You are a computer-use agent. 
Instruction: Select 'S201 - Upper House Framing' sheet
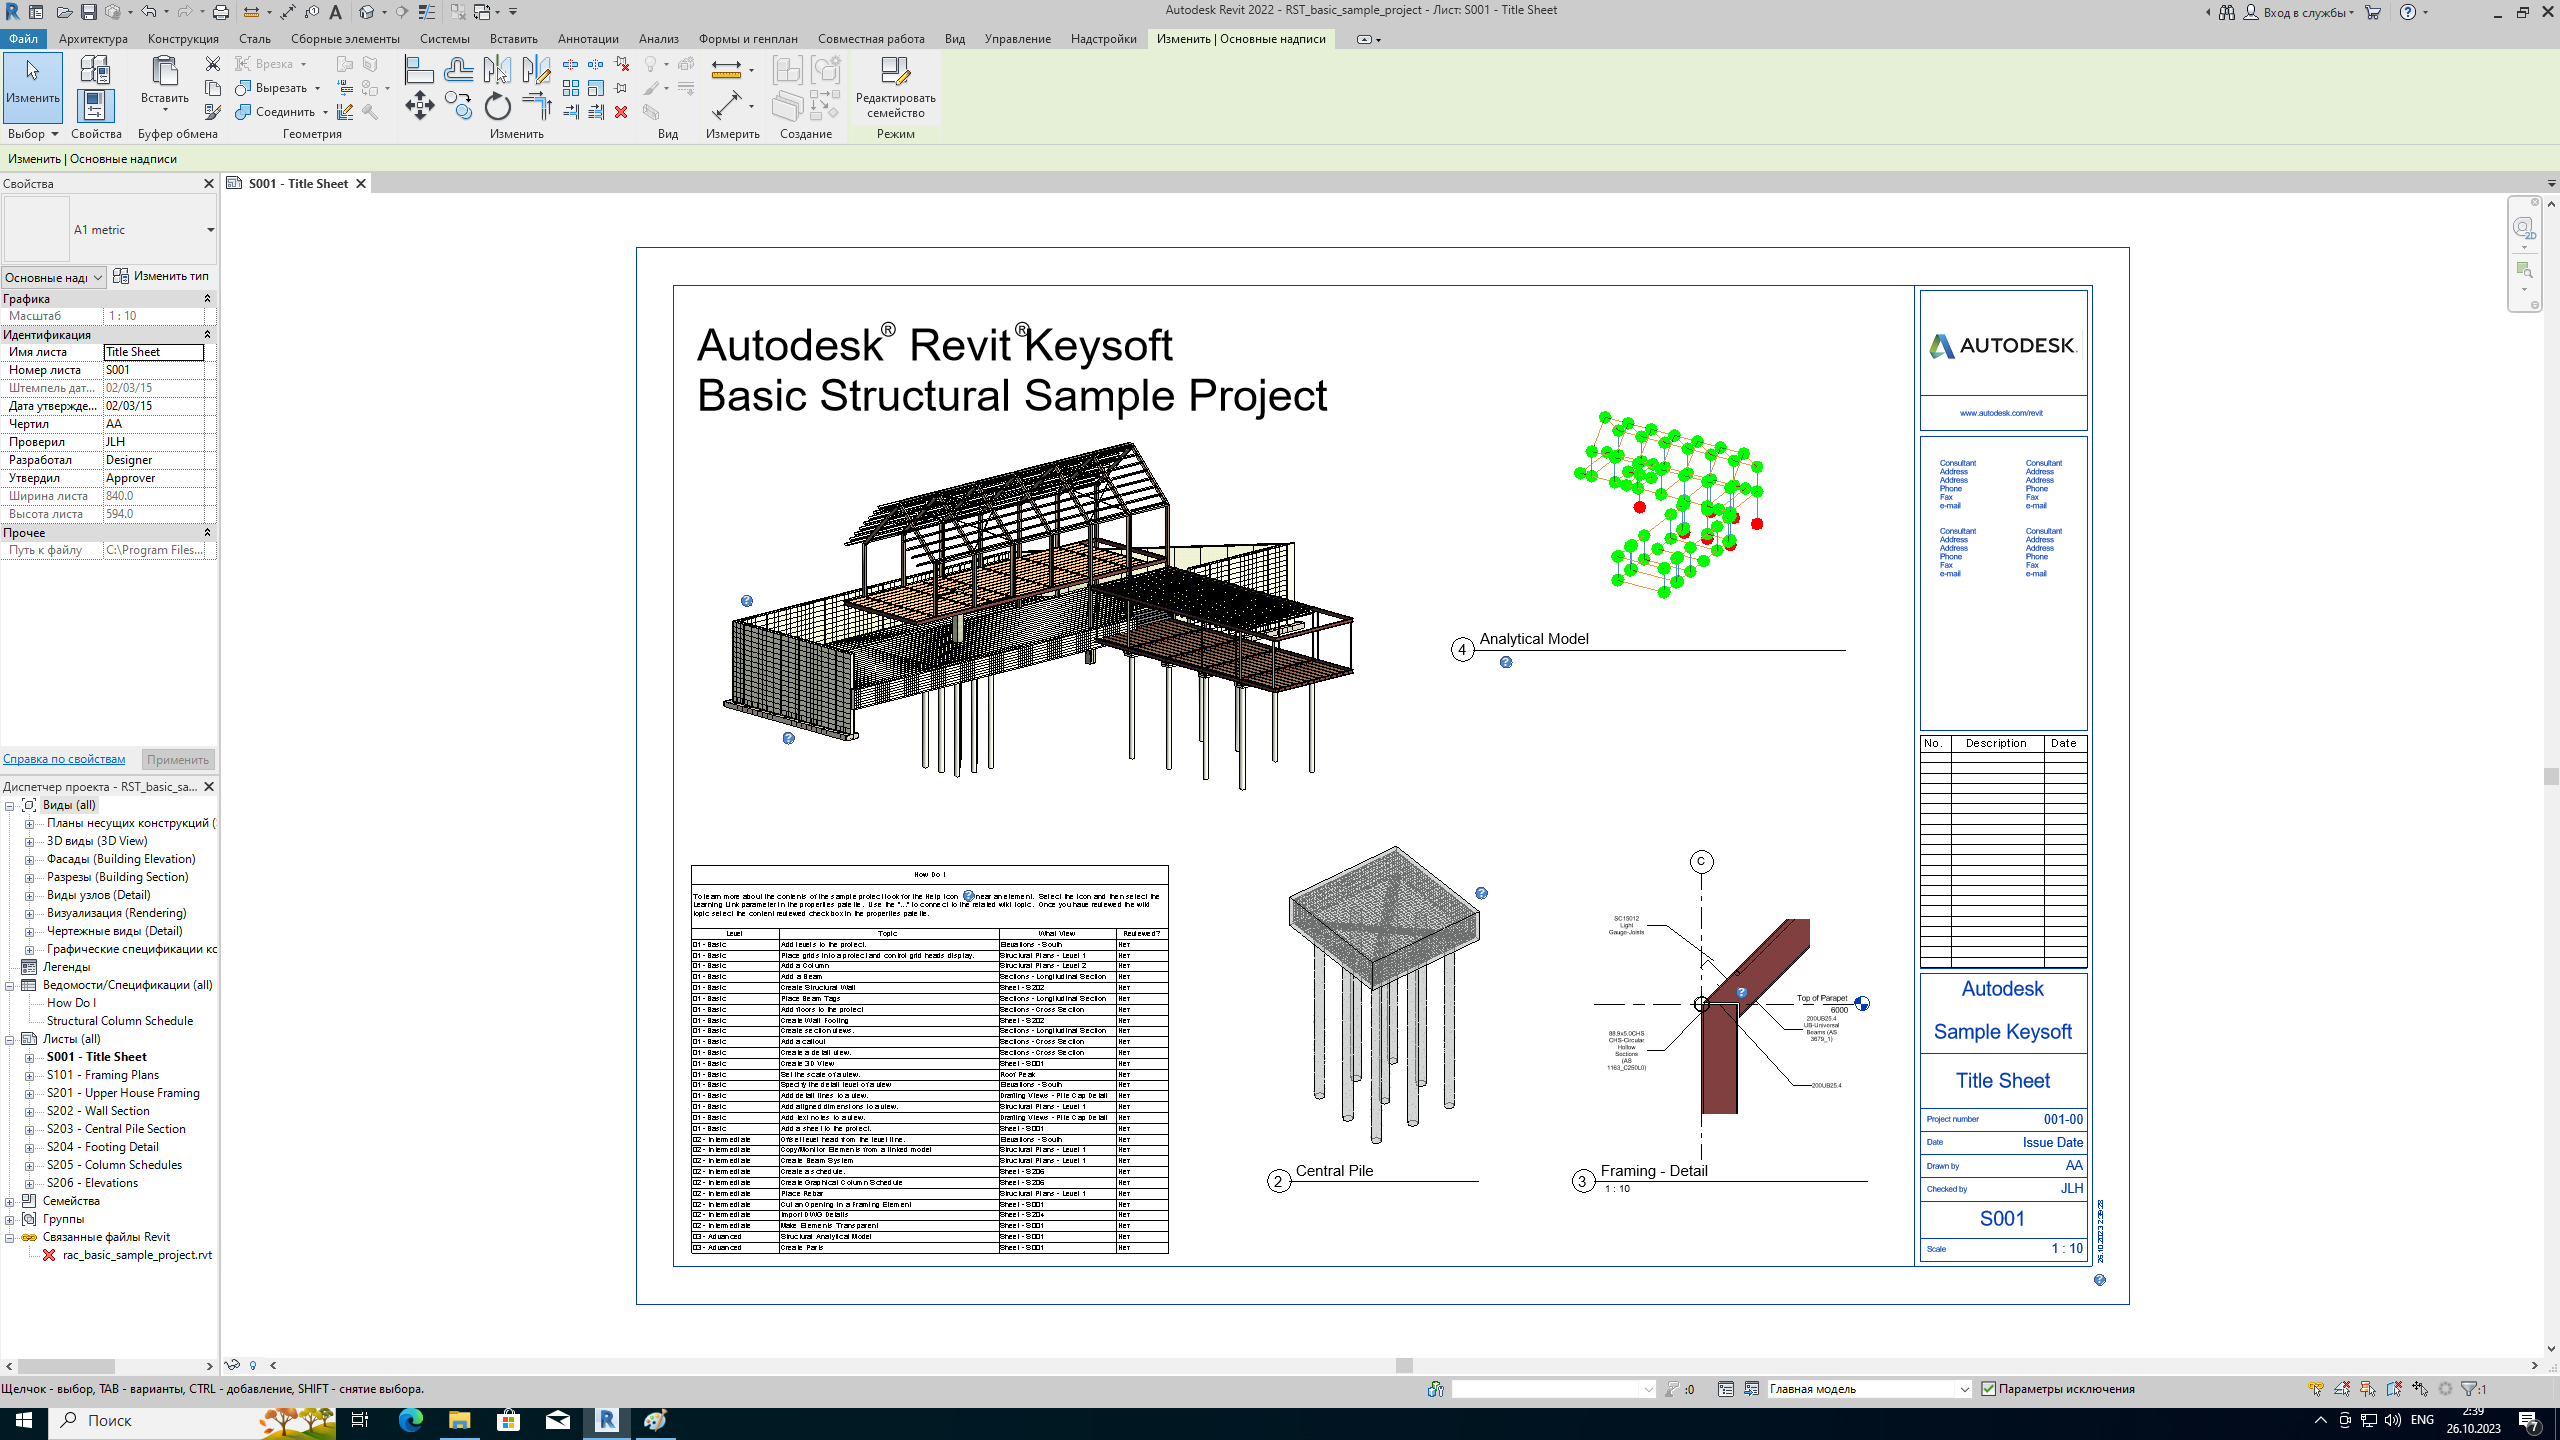click(123, 1093)
